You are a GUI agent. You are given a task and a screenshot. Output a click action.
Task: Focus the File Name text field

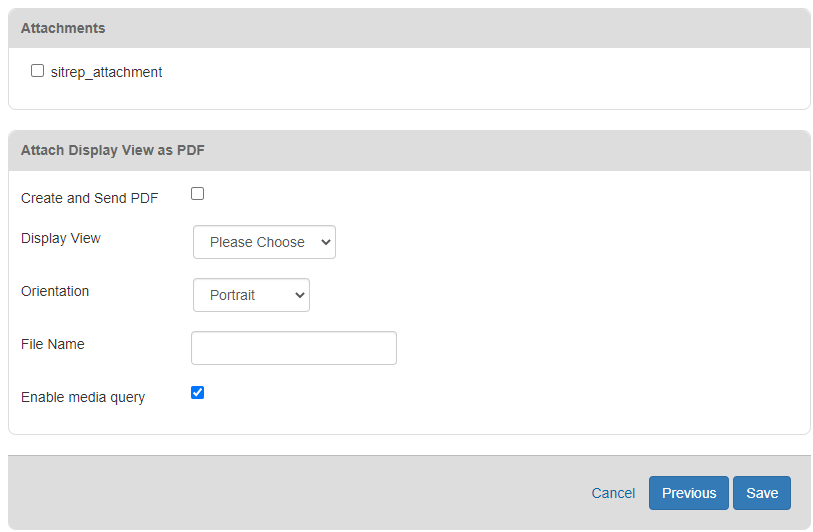pyautogui.click(x=293, y=348)
